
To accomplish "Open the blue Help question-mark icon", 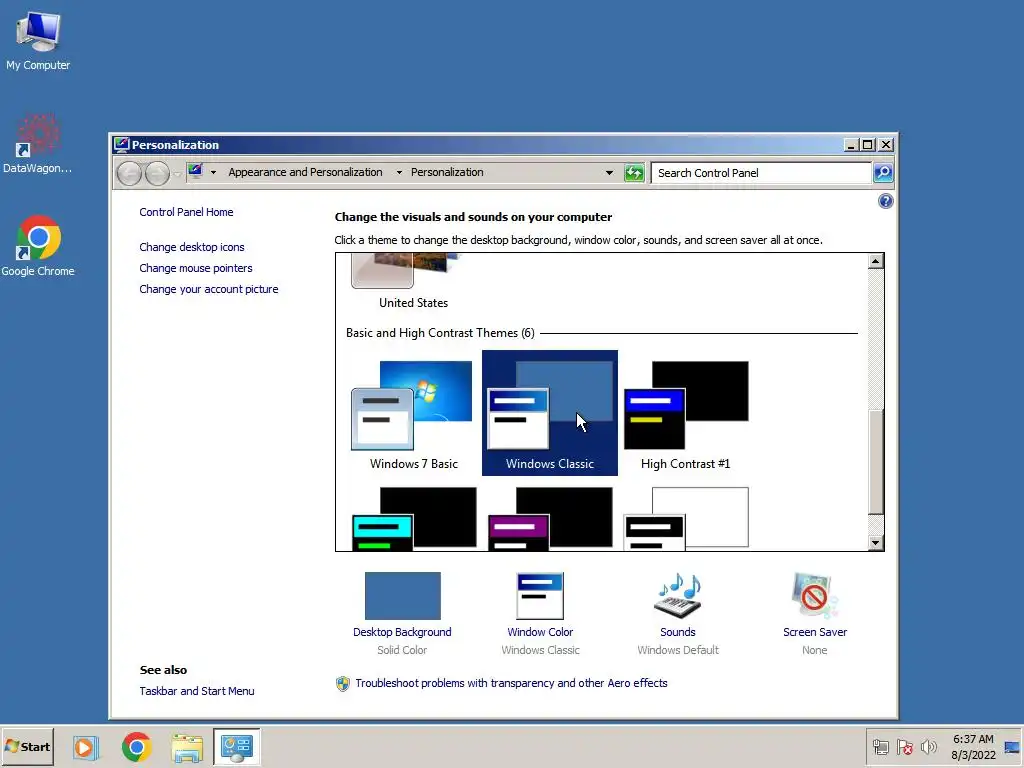I will point(886,201).
